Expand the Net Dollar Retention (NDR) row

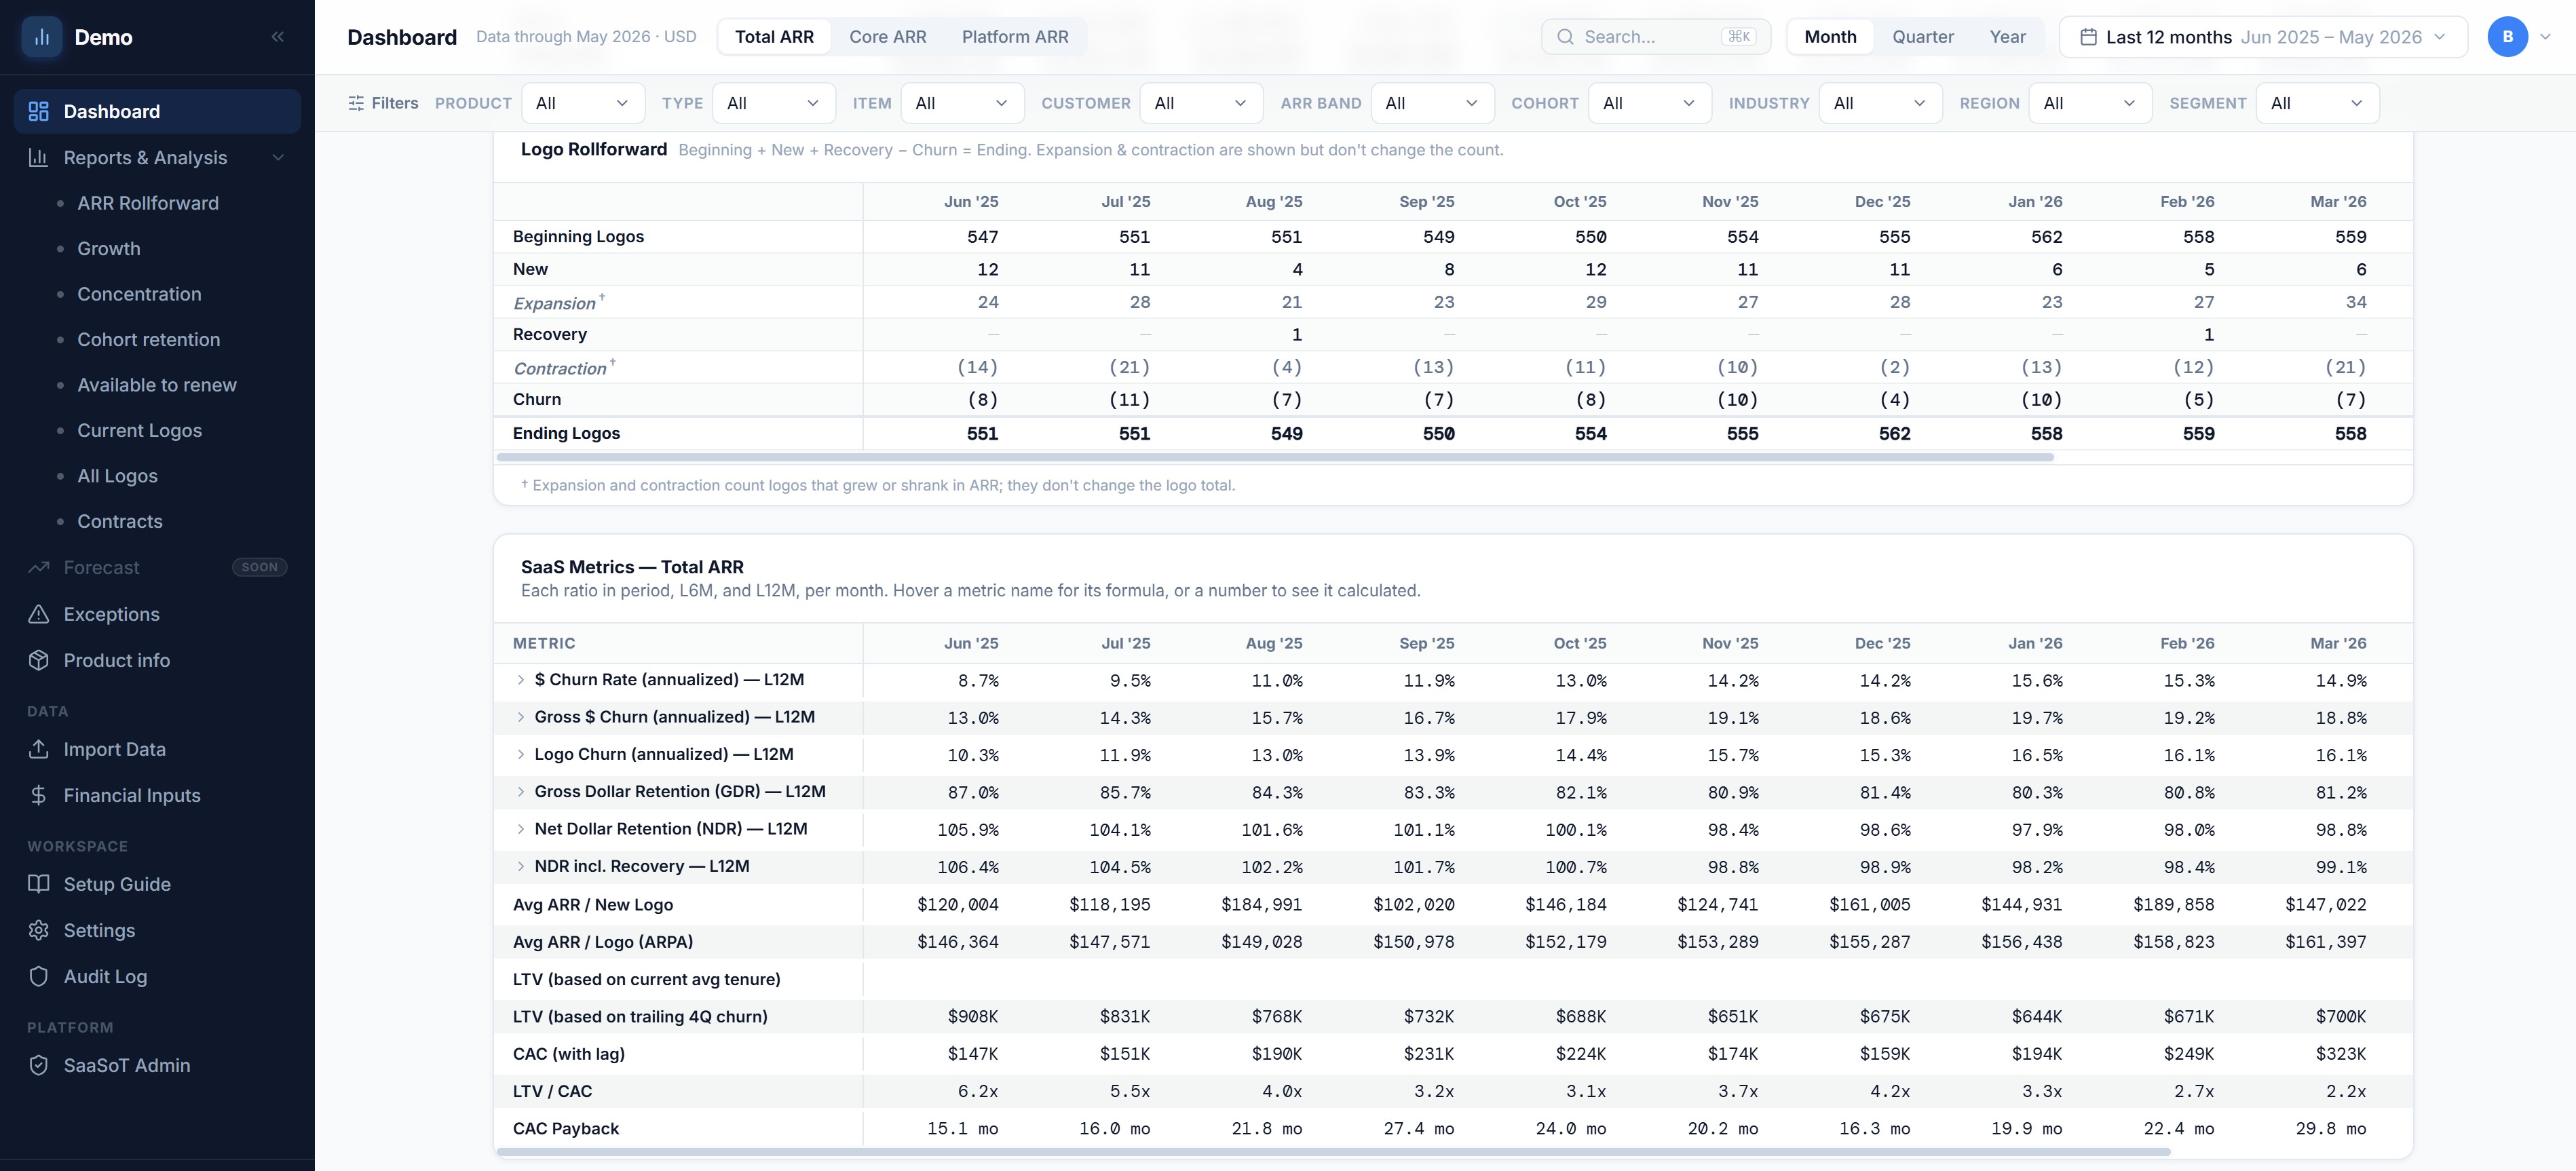[520, 829]
